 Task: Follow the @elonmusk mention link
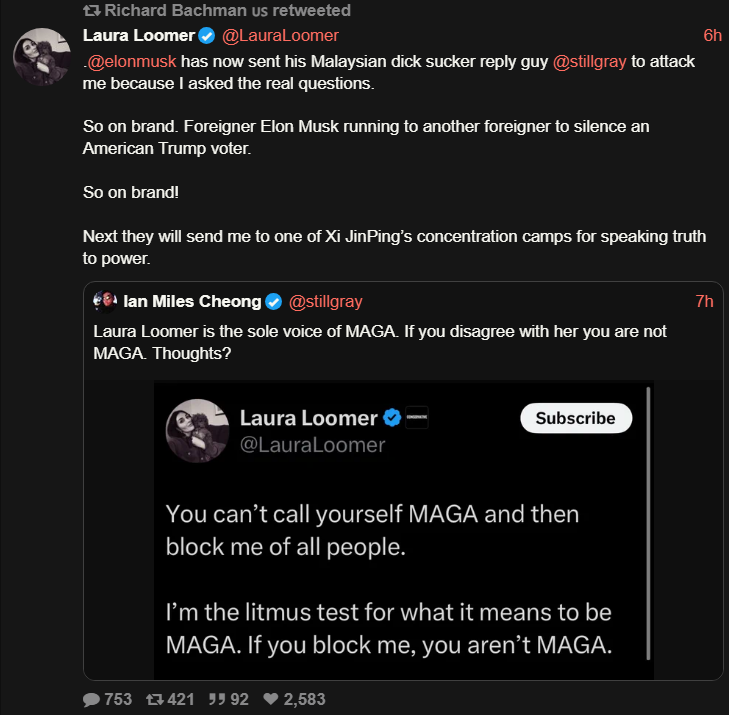point(132,61)
